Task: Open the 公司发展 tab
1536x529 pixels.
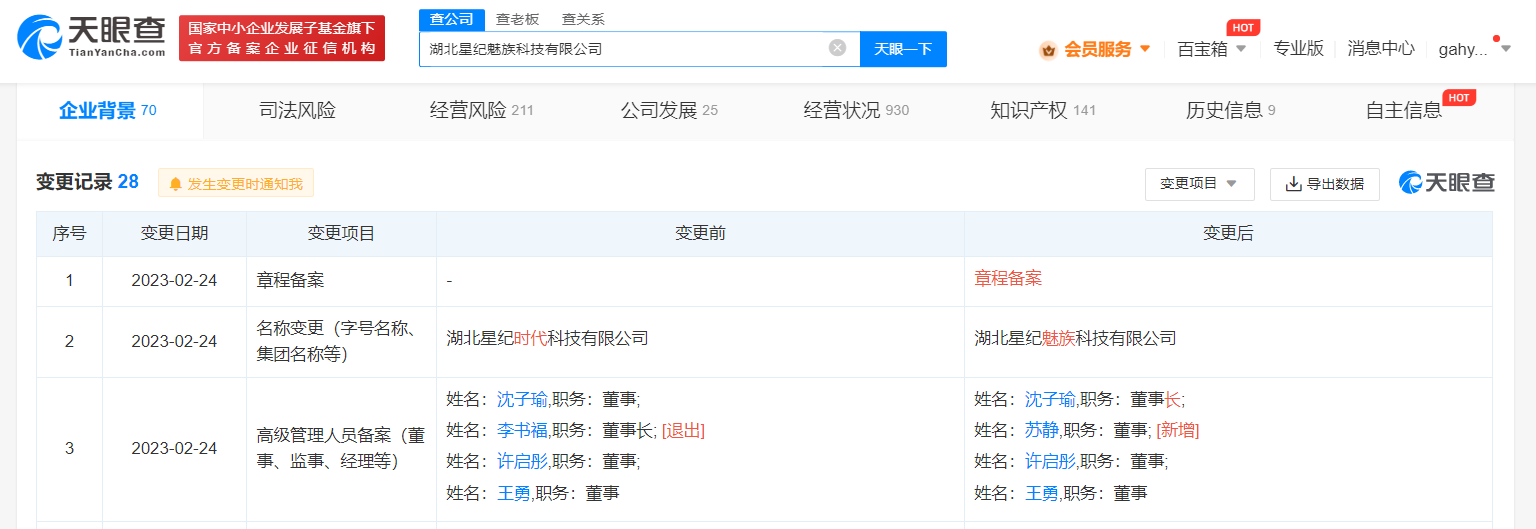Action: coord(669,111)
